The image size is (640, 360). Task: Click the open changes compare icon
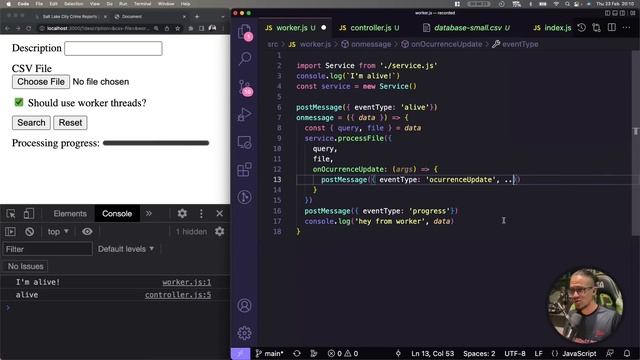(x=596, y=28)
